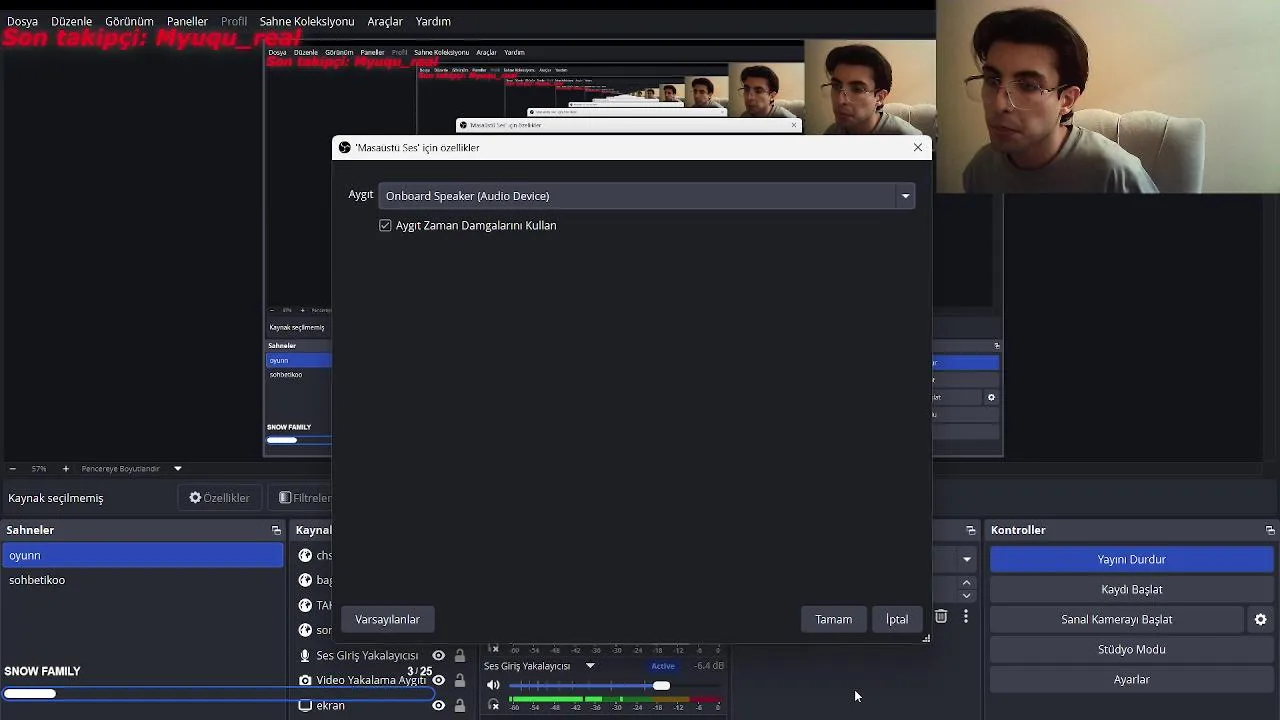Screen dimensions: 1280x720
Task: Click the sor browser source icon
Action: coord(305,630)
